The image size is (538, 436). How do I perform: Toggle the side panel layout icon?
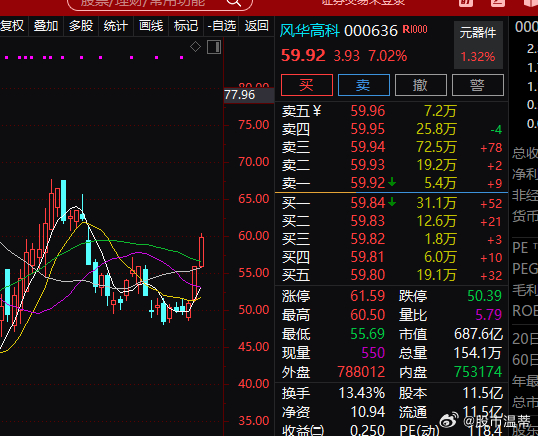tap(214, 47)
